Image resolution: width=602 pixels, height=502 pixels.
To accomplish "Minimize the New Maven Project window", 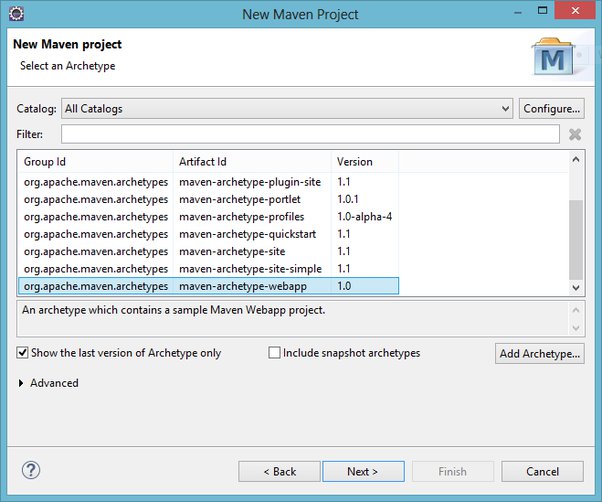I will pos(518,12).
